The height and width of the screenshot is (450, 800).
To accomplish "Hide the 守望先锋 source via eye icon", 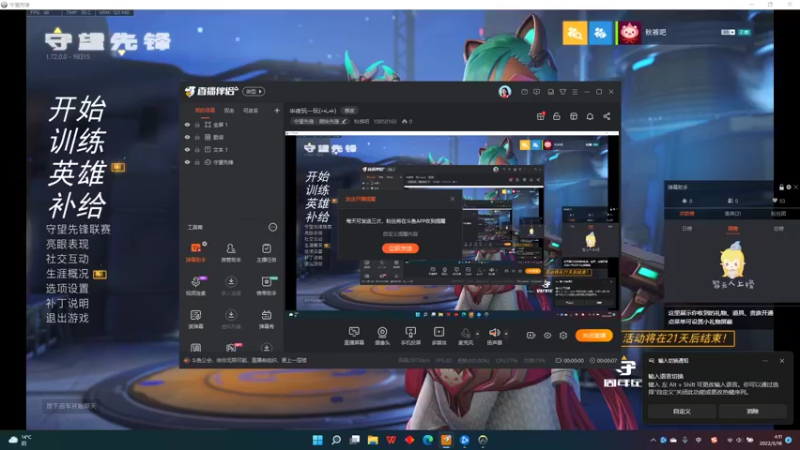I will [x=187, y=162].
